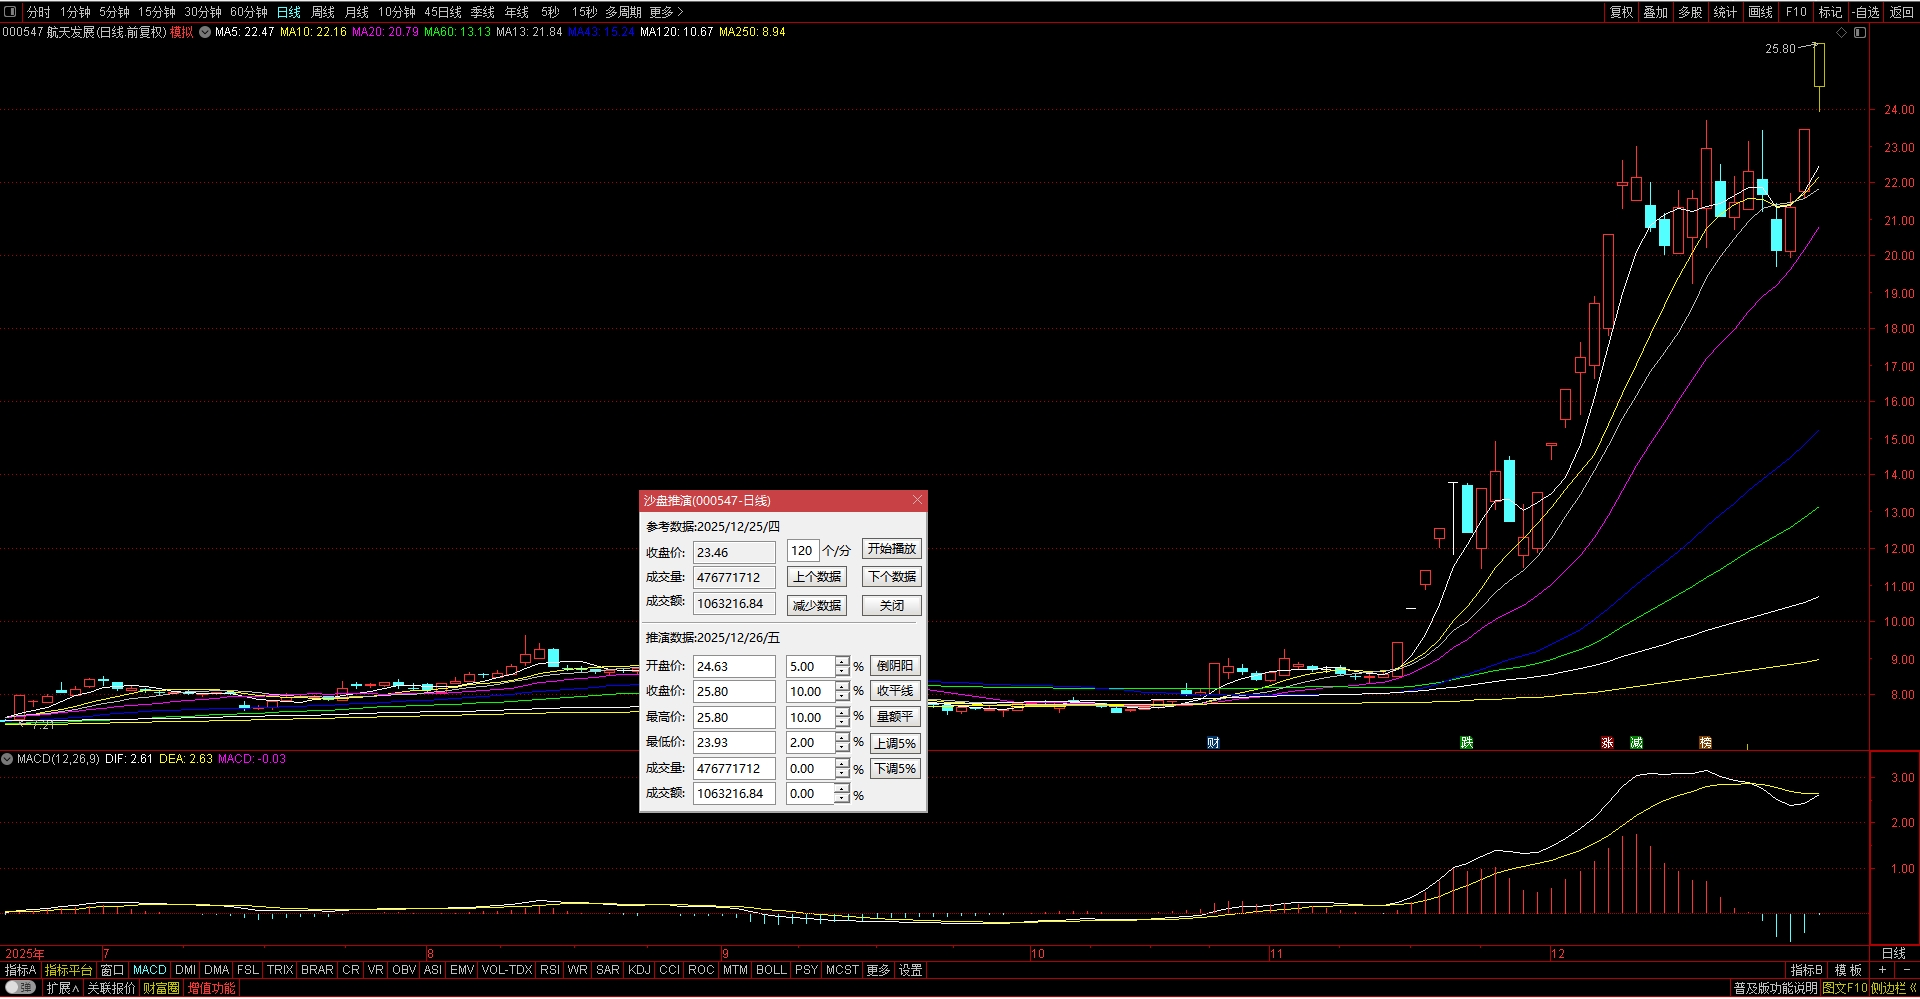Click the diamond icon near chart top
This screenshot has height=999, width=1920.
pos(1842,33)
